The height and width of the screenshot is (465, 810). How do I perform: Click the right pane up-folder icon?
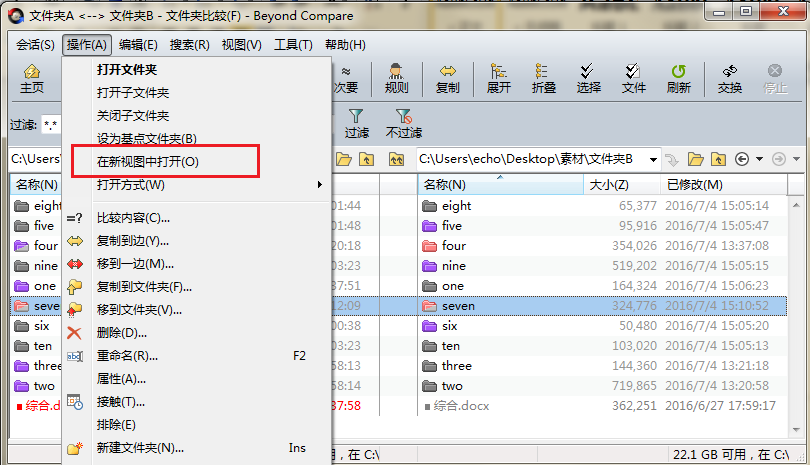pyautogui.click(x=718, y=159)
